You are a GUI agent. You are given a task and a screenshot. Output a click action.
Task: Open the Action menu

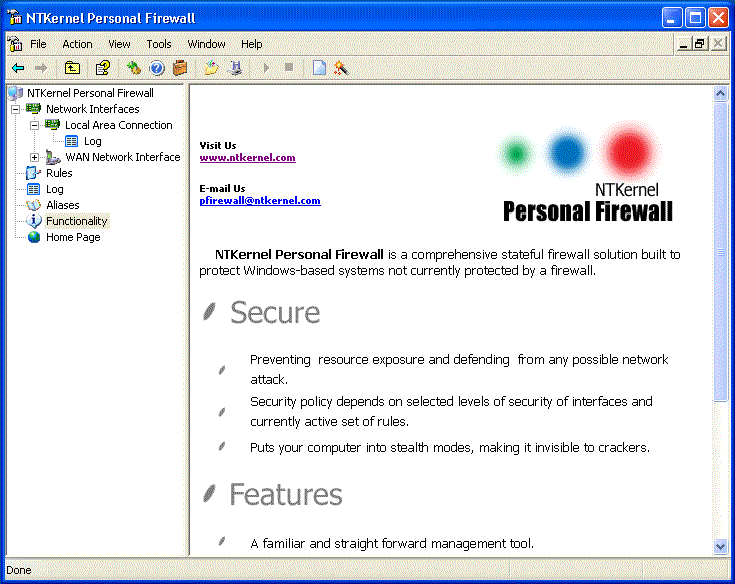(77, 44)
